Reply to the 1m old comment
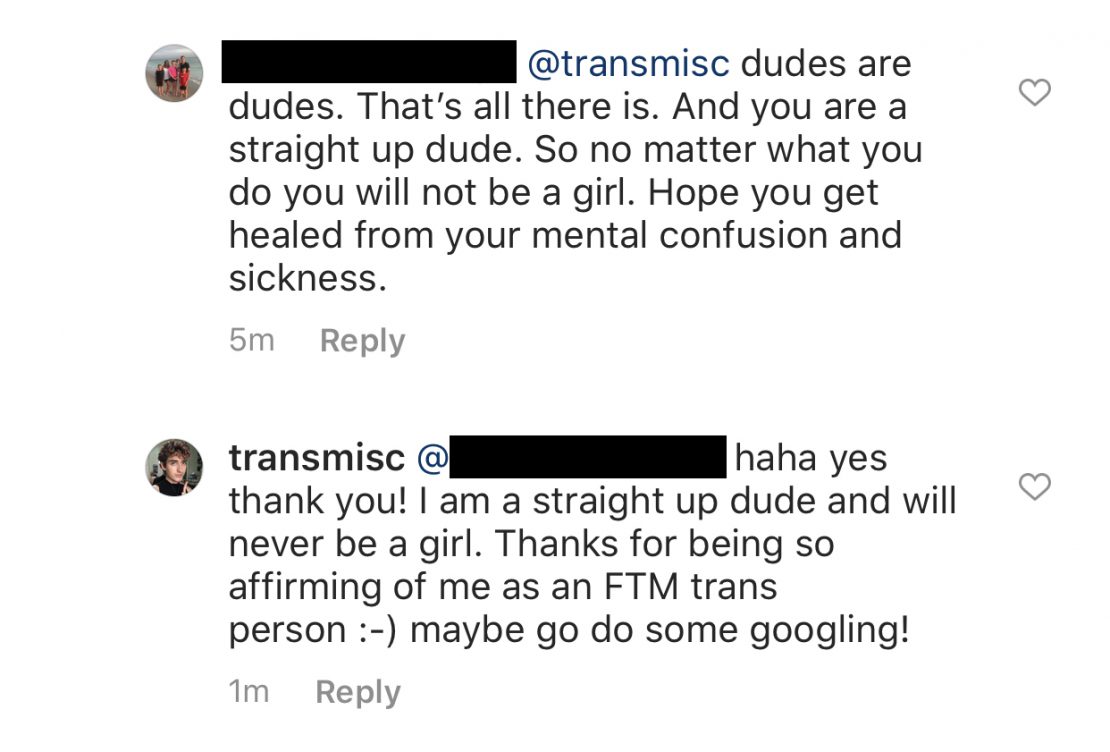1110x752 pixels. point(358,693)
